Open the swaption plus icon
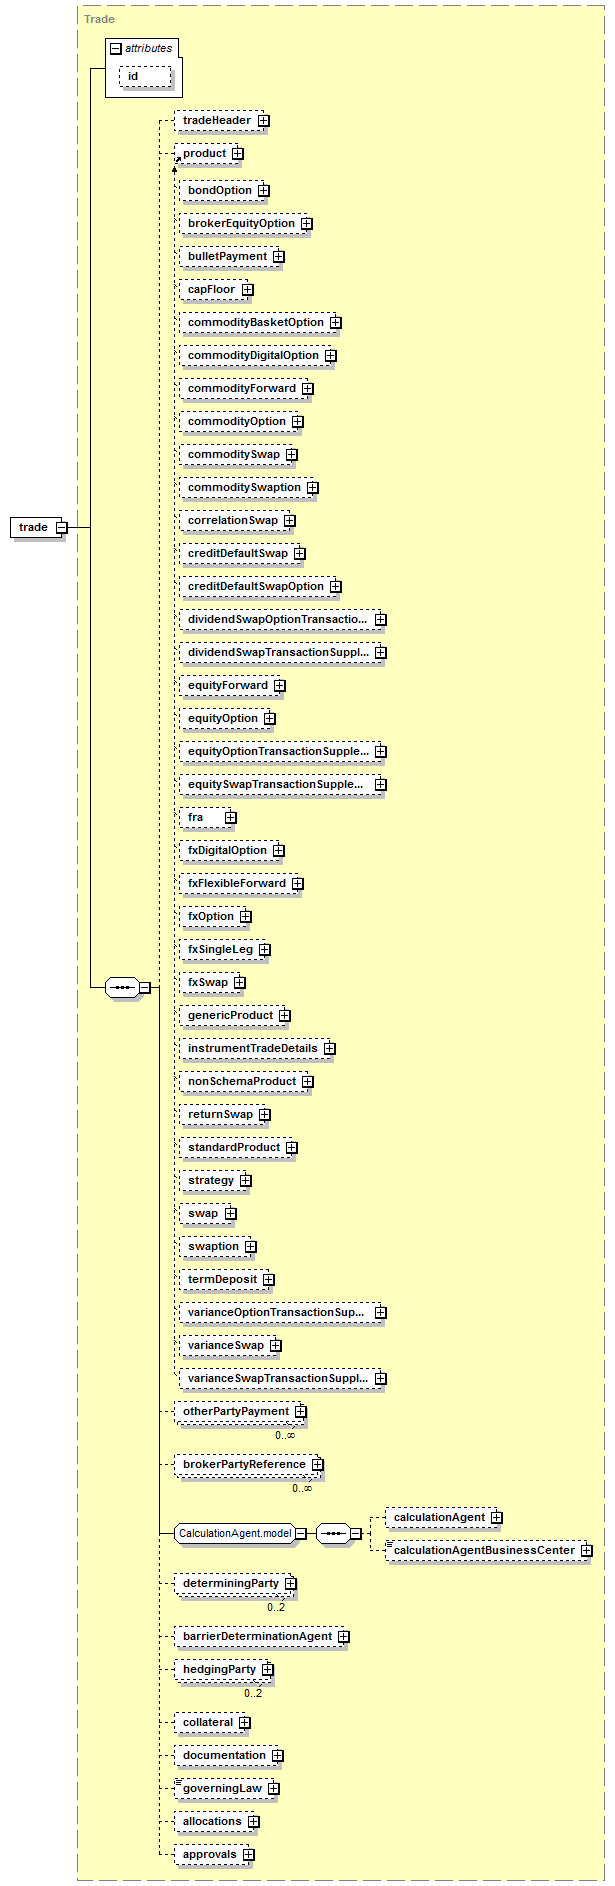The width and height of the screenshot is (615, 1886). pyautogui.click(x=250, y=1246)
